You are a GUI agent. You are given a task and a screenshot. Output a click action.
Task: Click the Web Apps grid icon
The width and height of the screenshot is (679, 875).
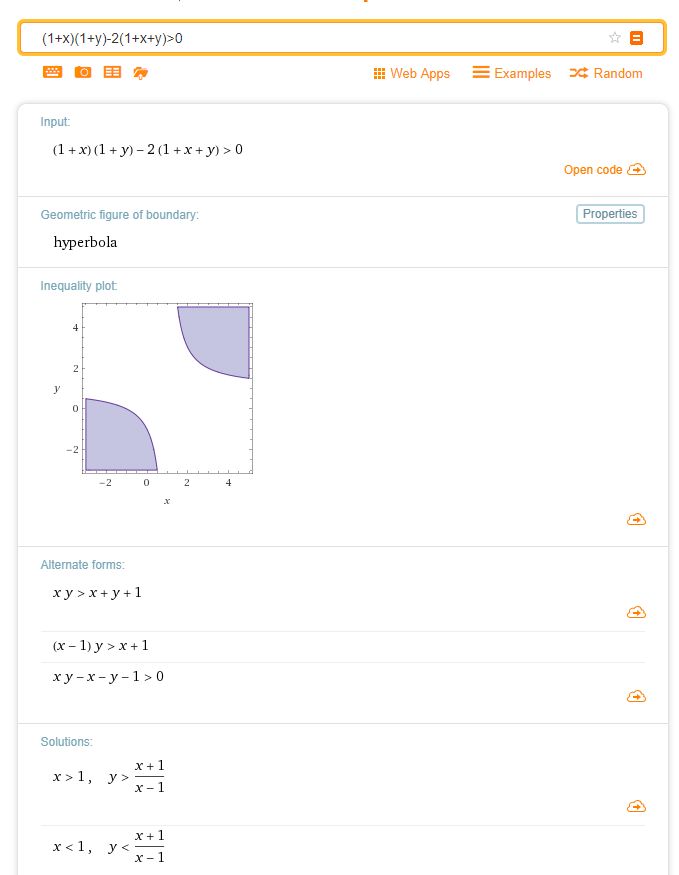pyautogui.click(x=379, y=74)
